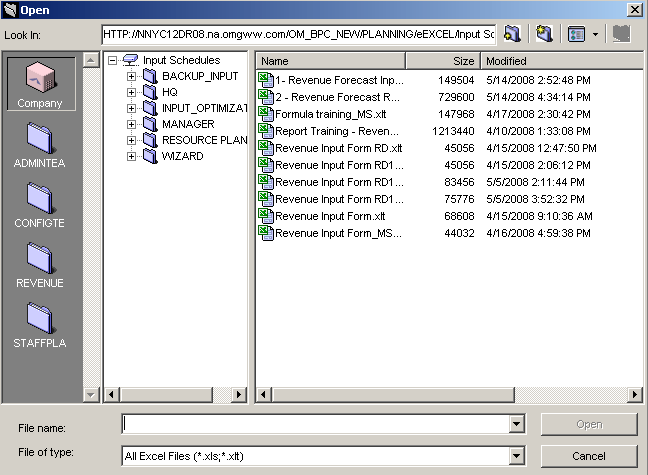This screenshot has width=648, height=475.
Task: Click the RESOURCE PLAN folder icon
Action: point(150,140)
